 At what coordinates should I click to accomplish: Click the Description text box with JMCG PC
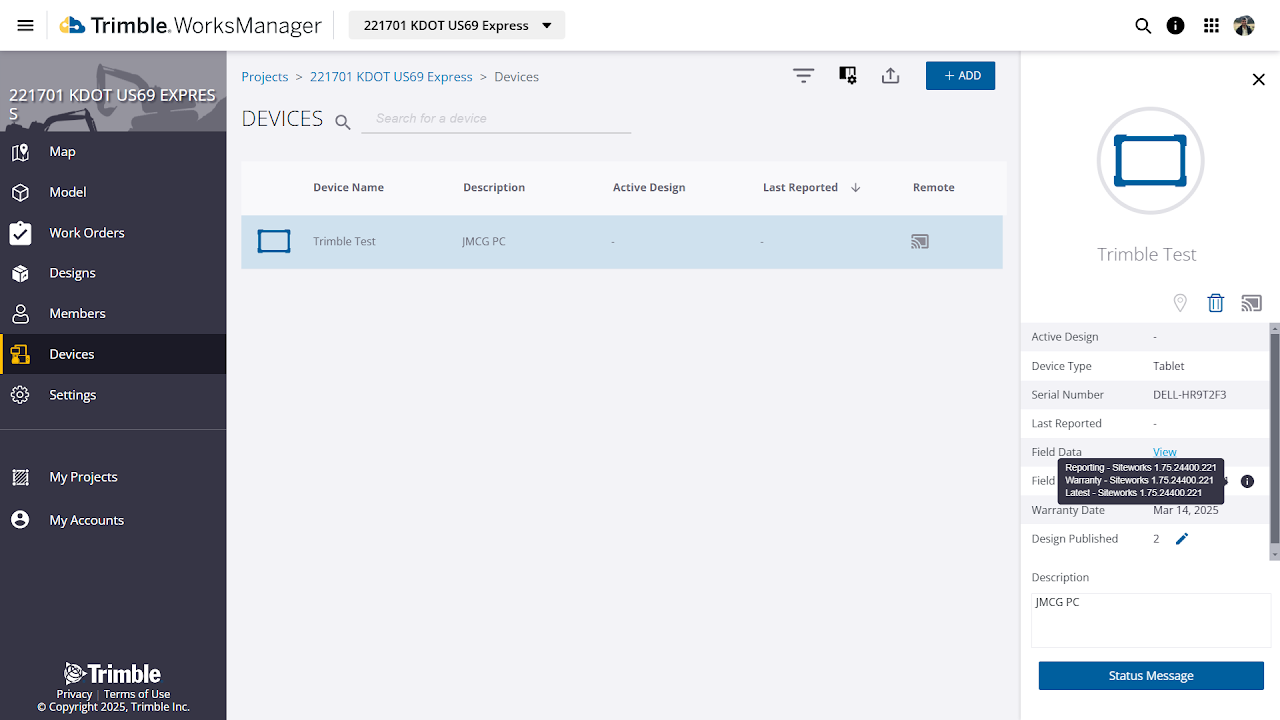point(1151,620)
